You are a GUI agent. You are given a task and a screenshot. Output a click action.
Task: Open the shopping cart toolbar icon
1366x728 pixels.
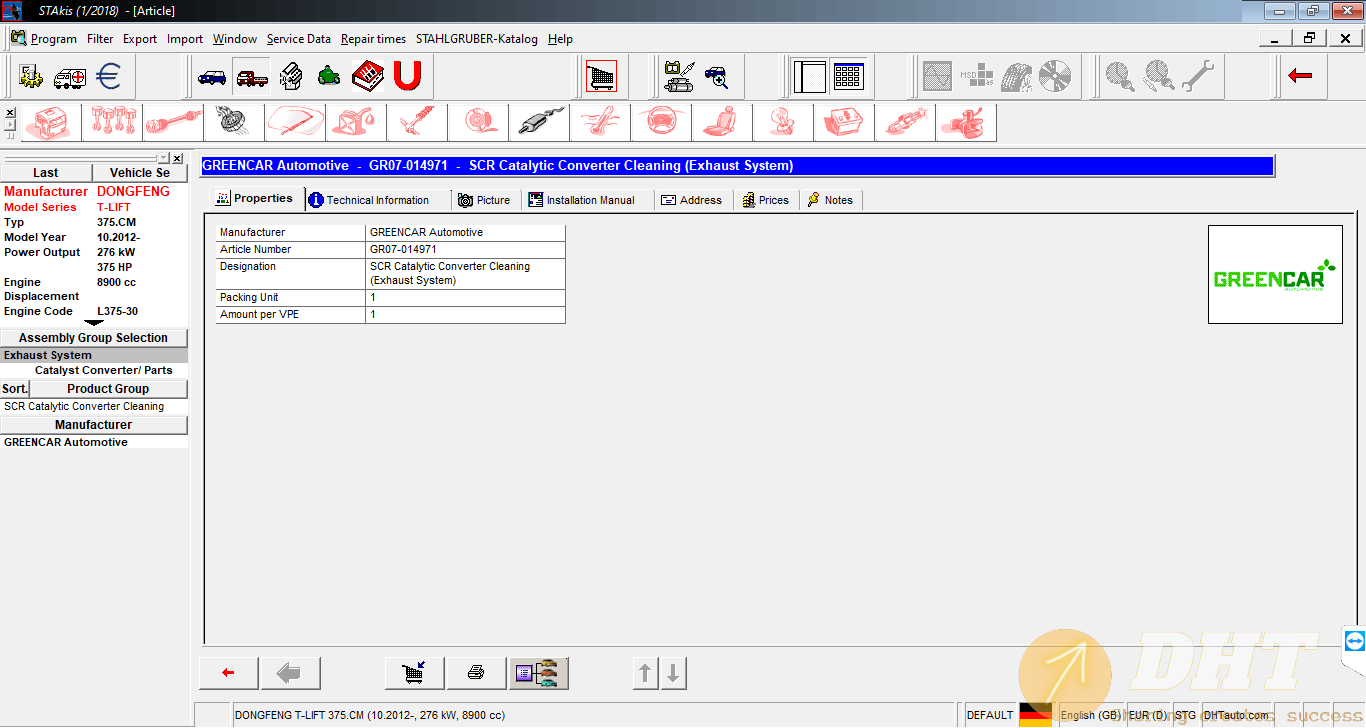(x=601, y=76)
